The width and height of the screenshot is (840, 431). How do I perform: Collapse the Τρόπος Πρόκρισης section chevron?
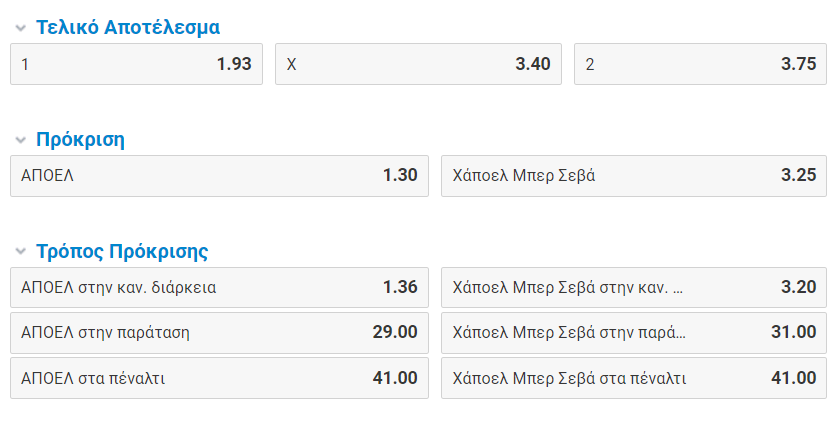(20, 252)
